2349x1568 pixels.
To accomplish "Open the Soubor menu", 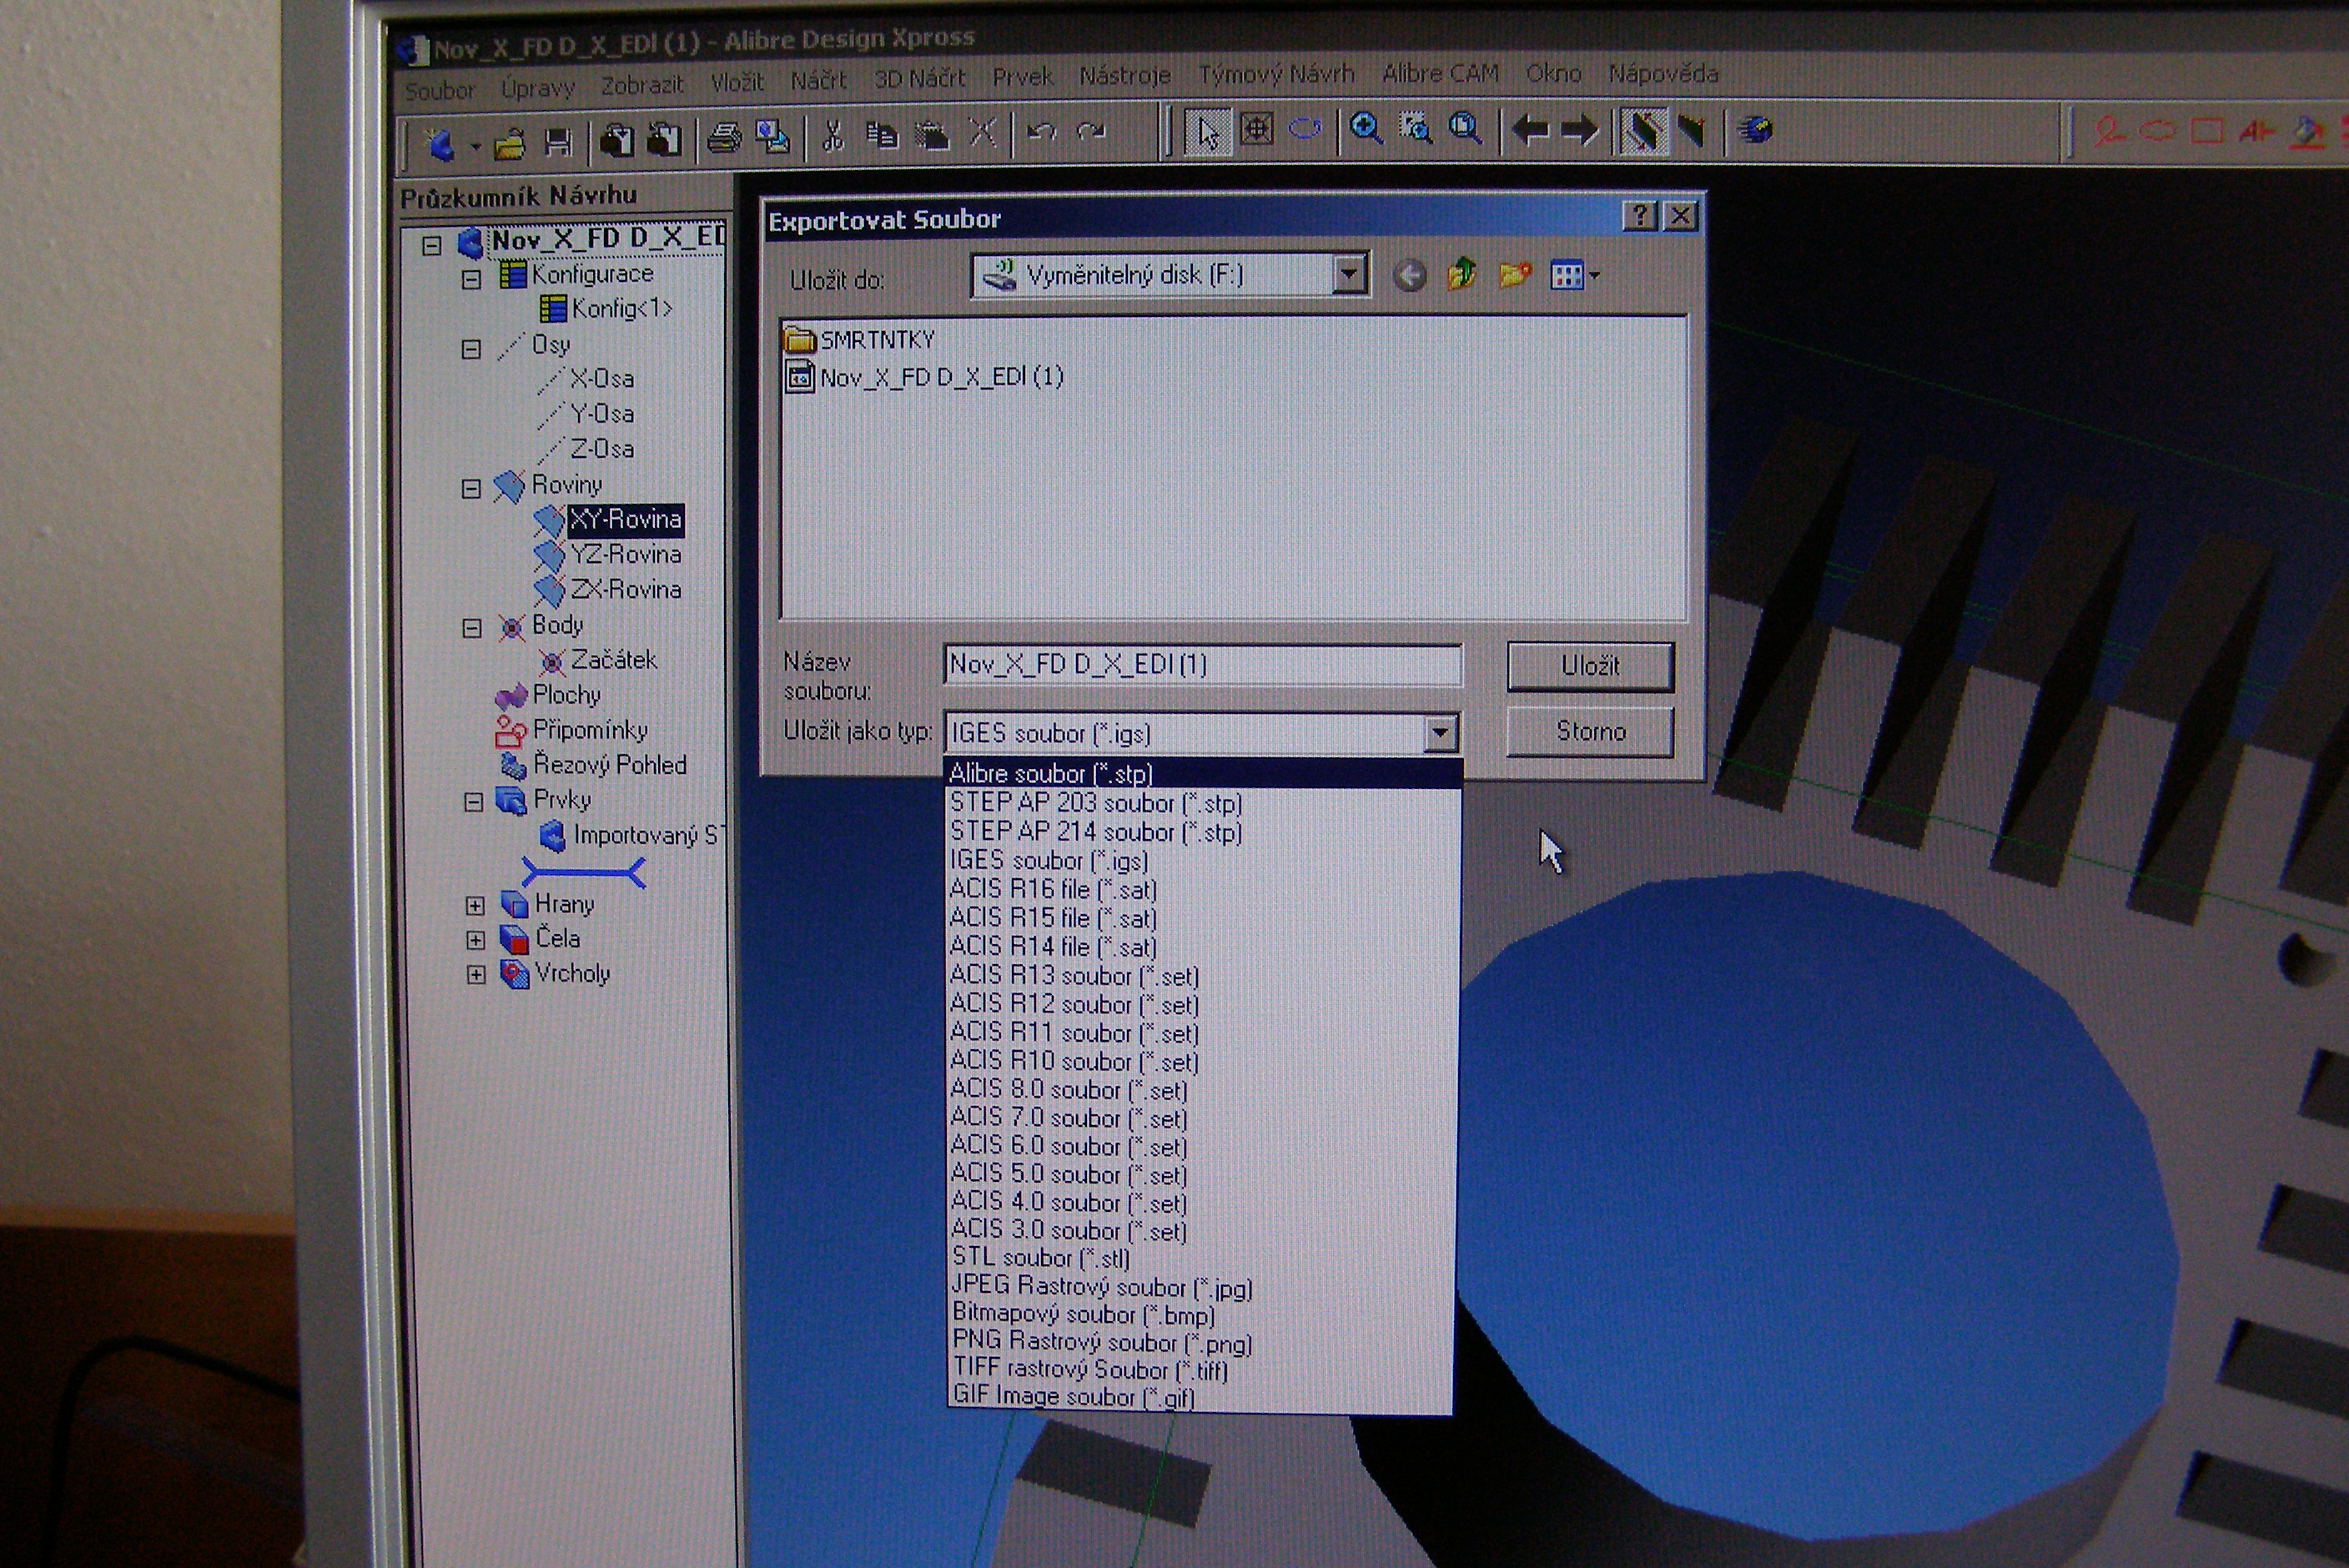I will pos(439,91).
